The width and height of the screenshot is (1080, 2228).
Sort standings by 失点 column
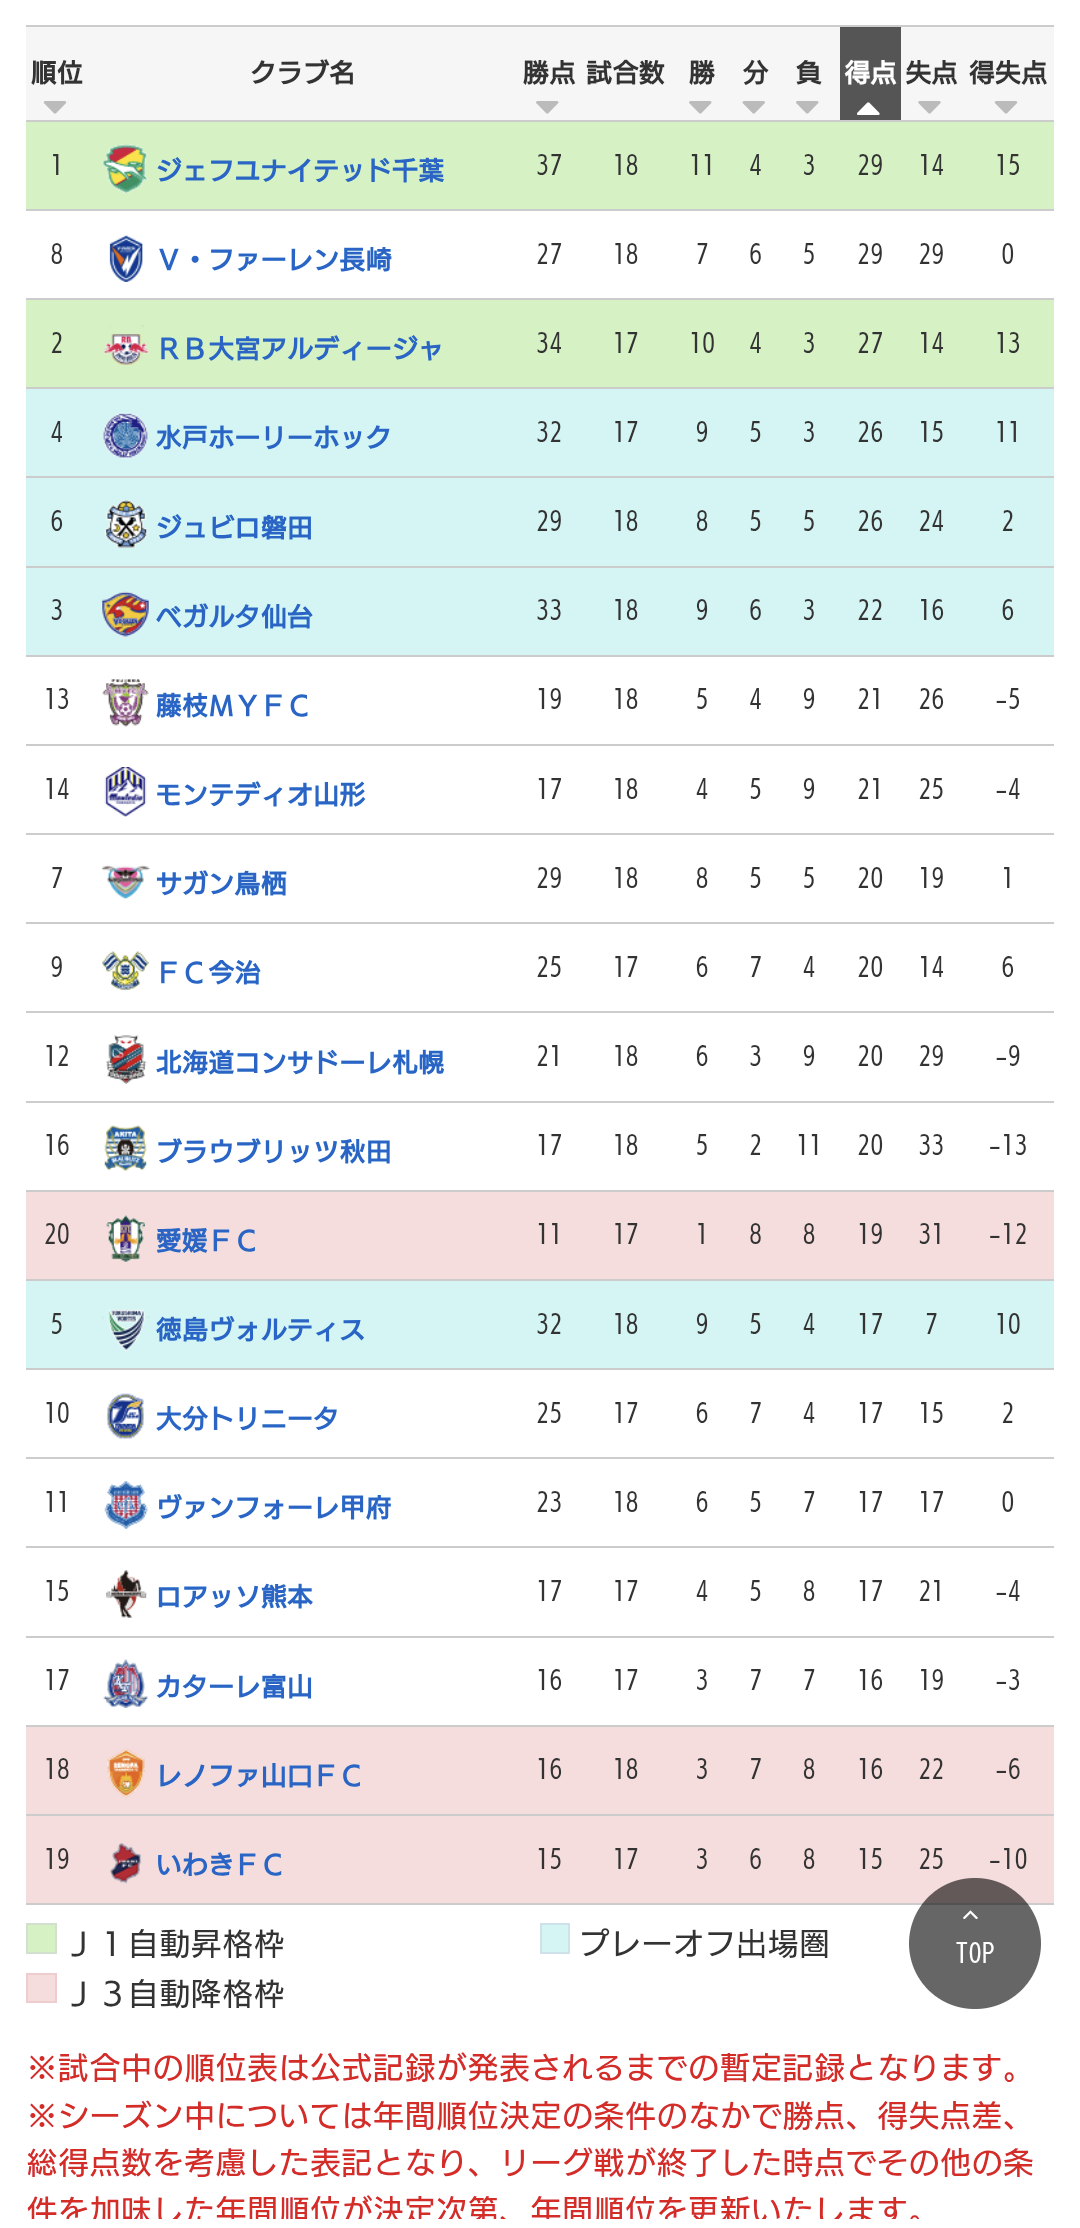click(x=931, y=74)
